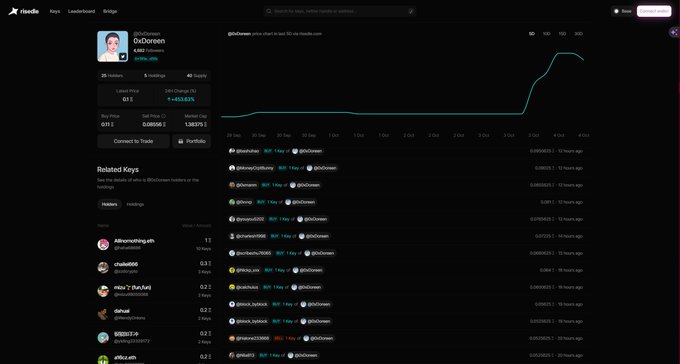The image size is (680, 364).
Task: Click the @scribezhu76065 trade avatar
Action: tap(232, 253)
